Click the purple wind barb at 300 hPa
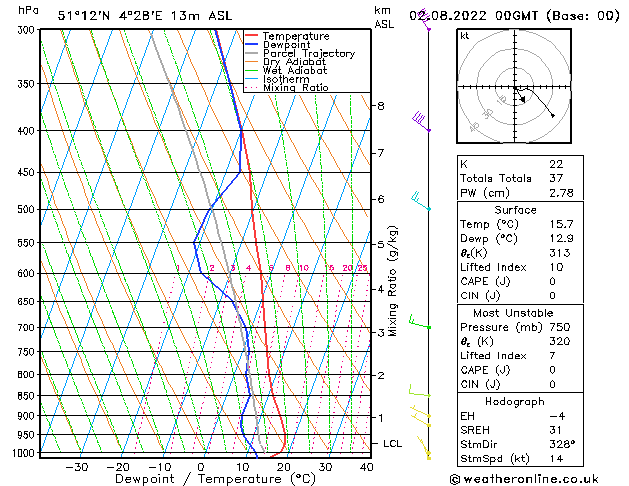Image resolution: width=629 pixels, height=486 pixels. 424,21
